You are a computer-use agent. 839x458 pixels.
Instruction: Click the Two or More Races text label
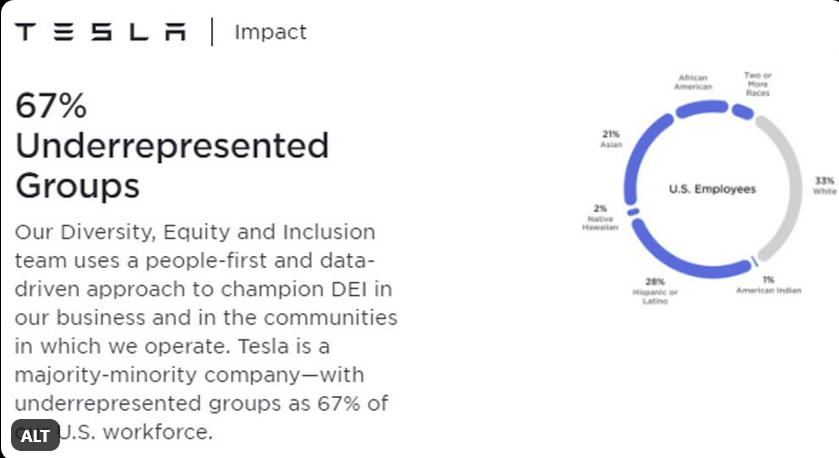[x=757, y=83]
